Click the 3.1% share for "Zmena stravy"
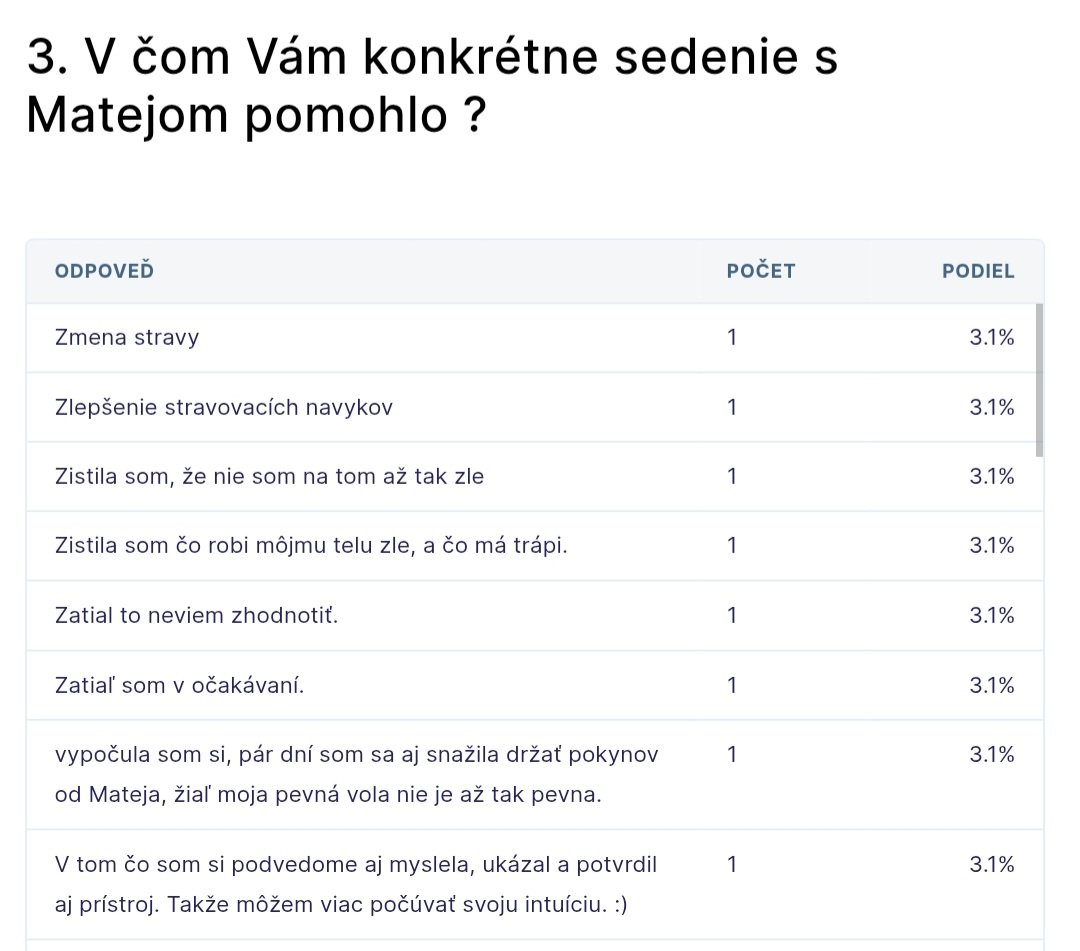1080x951 pixels. (991, 337)
